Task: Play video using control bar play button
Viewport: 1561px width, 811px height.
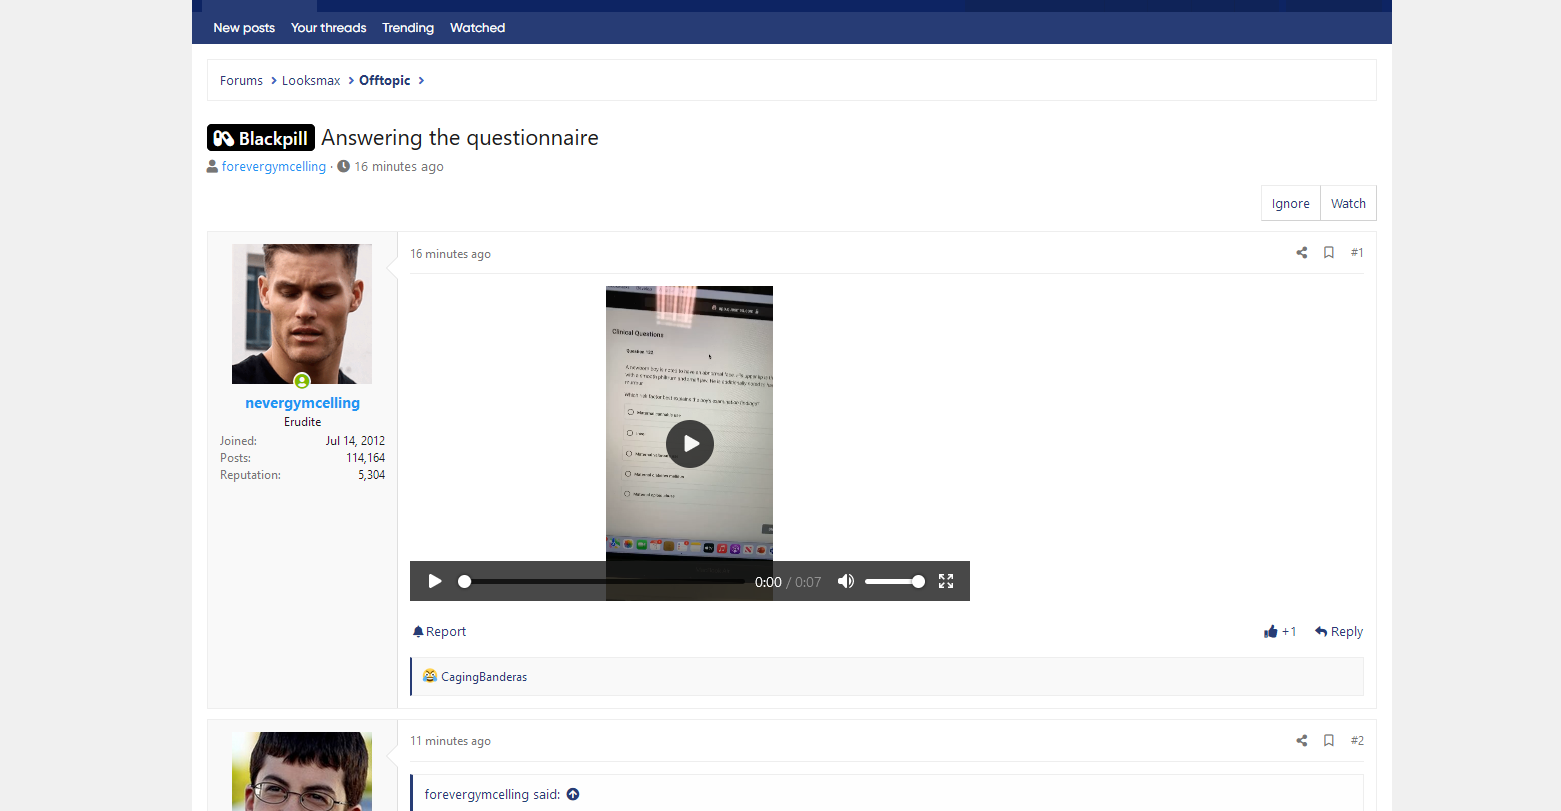Action: tap(435, 581)
